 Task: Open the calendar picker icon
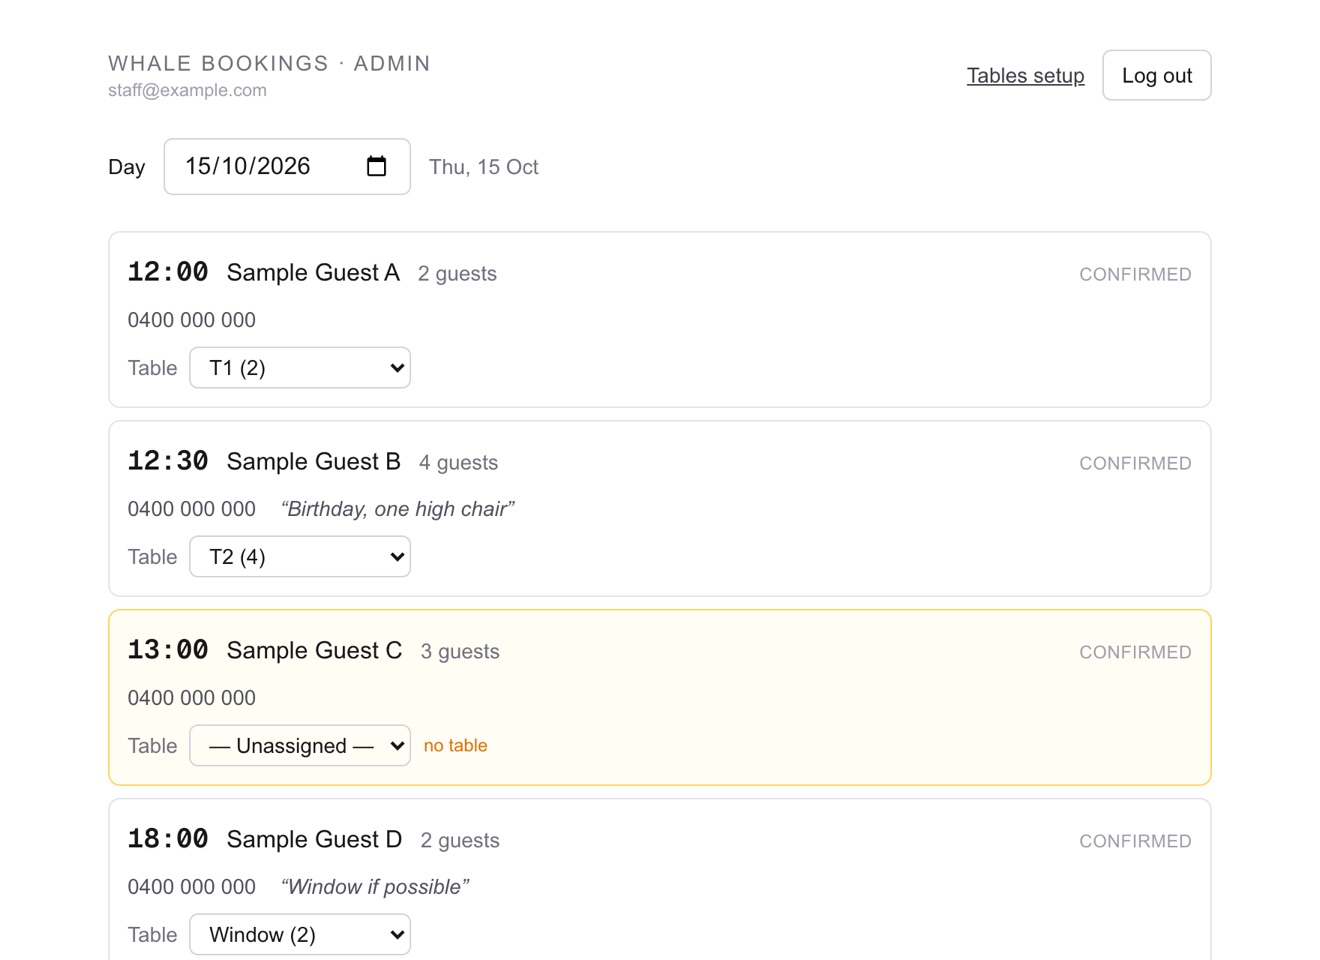click(376, 166)
